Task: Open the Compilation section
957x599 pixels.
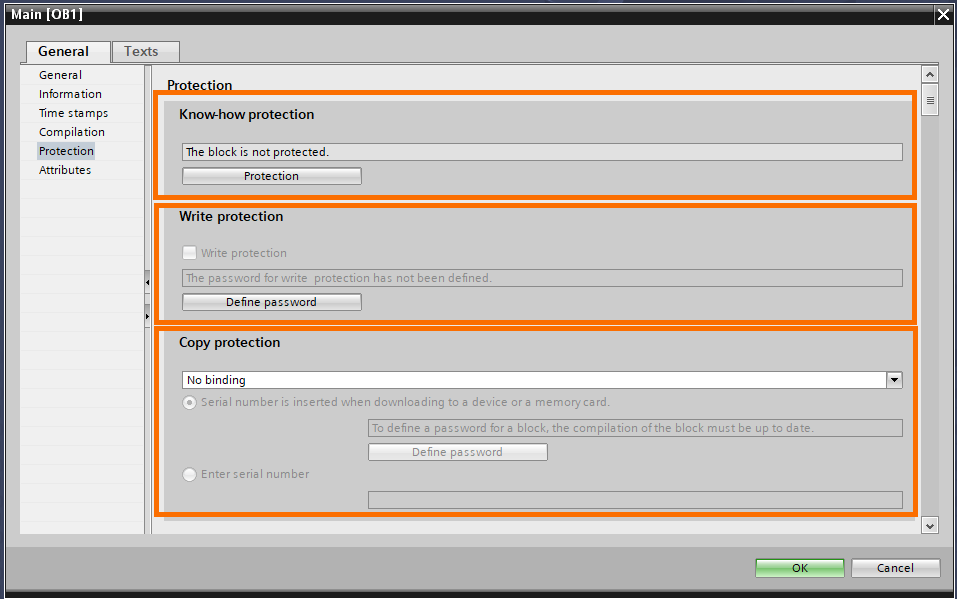Action: click(x=71, y=131)
